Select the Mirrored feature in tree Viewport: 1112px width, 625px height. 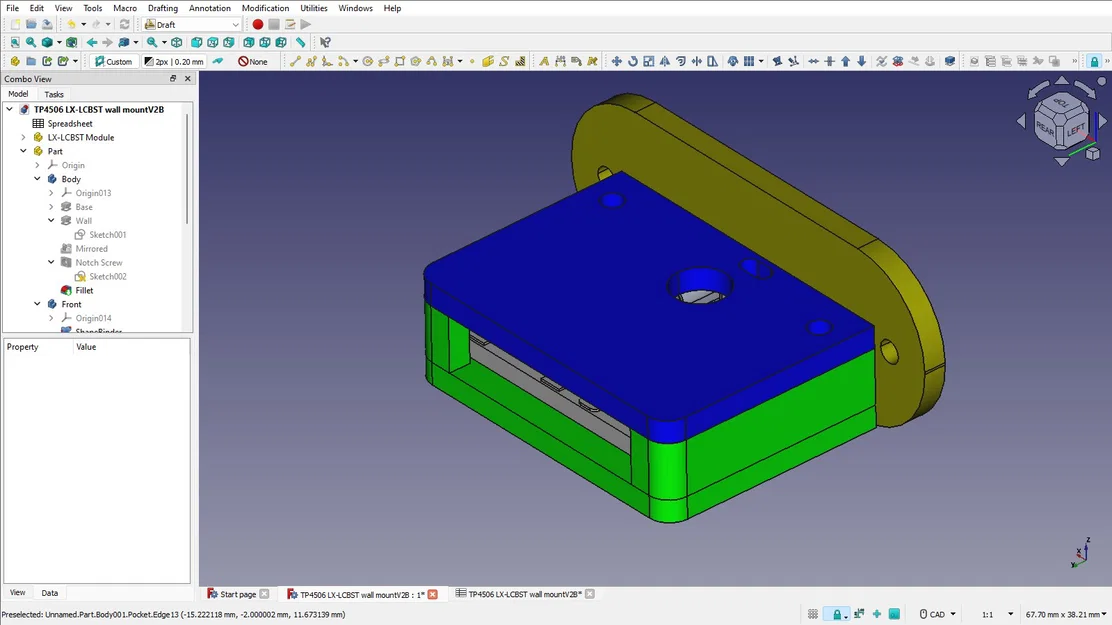(x=91, y=249)
